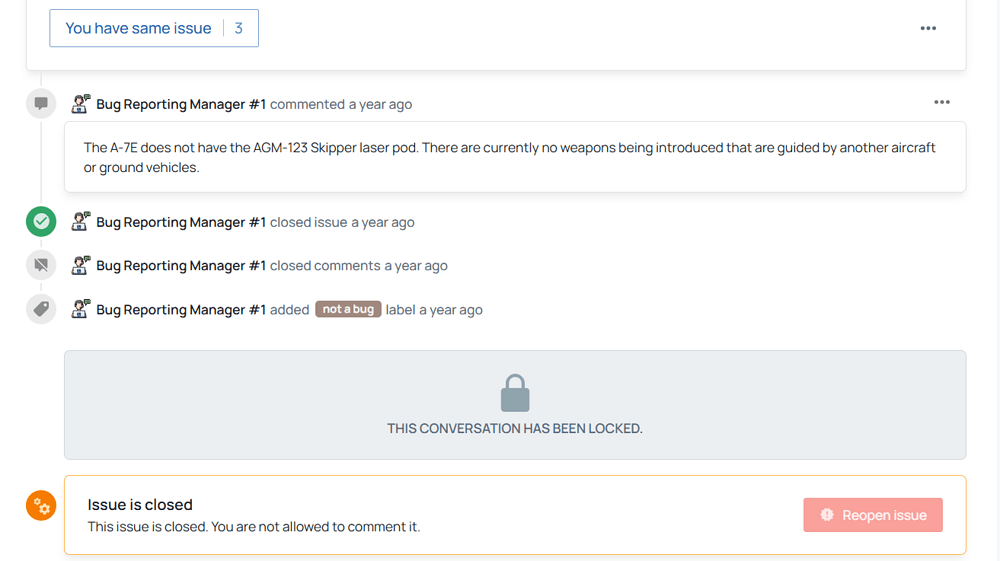Click the same-issue count number 3

(x=239, y=28)
